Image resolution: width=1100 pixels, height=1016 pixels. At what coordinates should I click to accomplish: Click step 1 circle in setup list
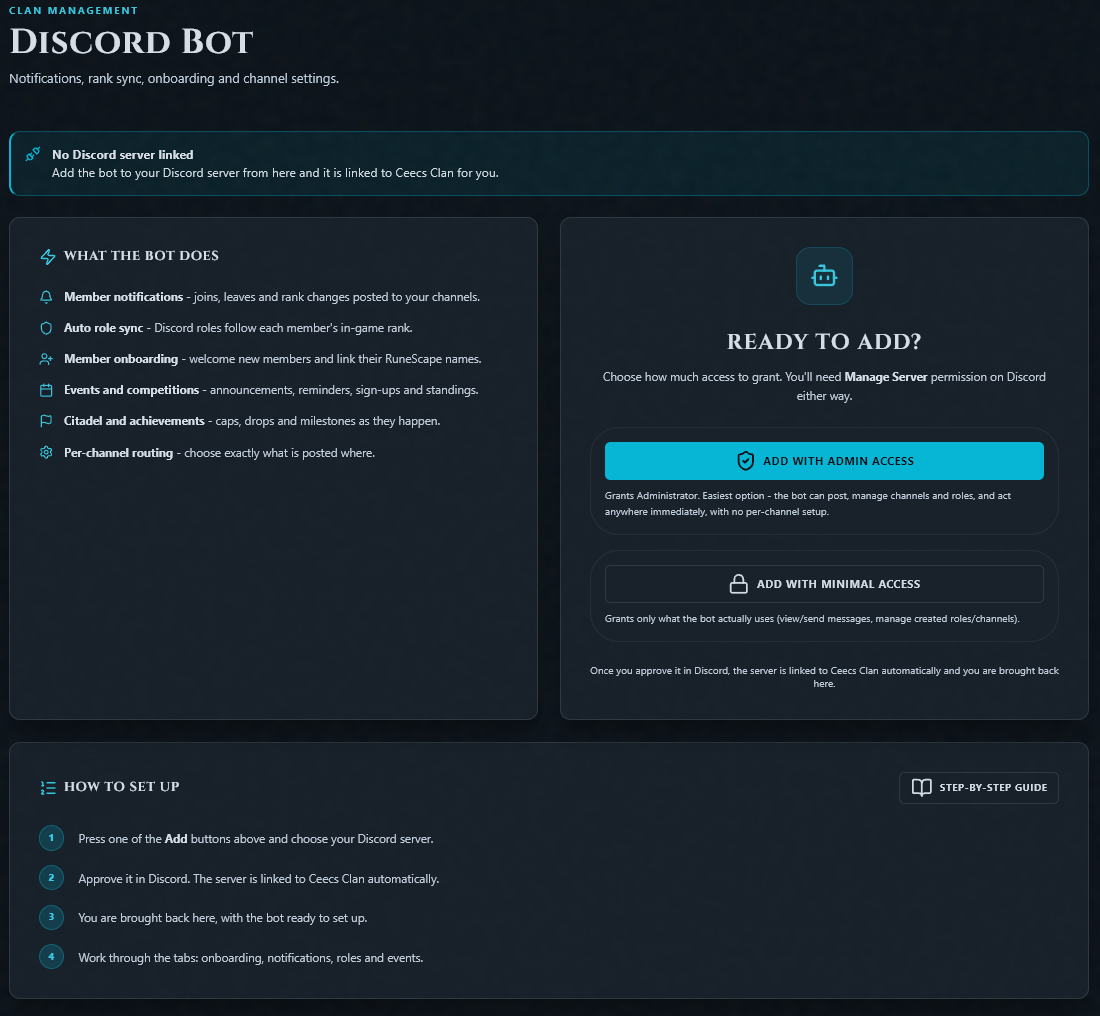click(x=51, y=838)
